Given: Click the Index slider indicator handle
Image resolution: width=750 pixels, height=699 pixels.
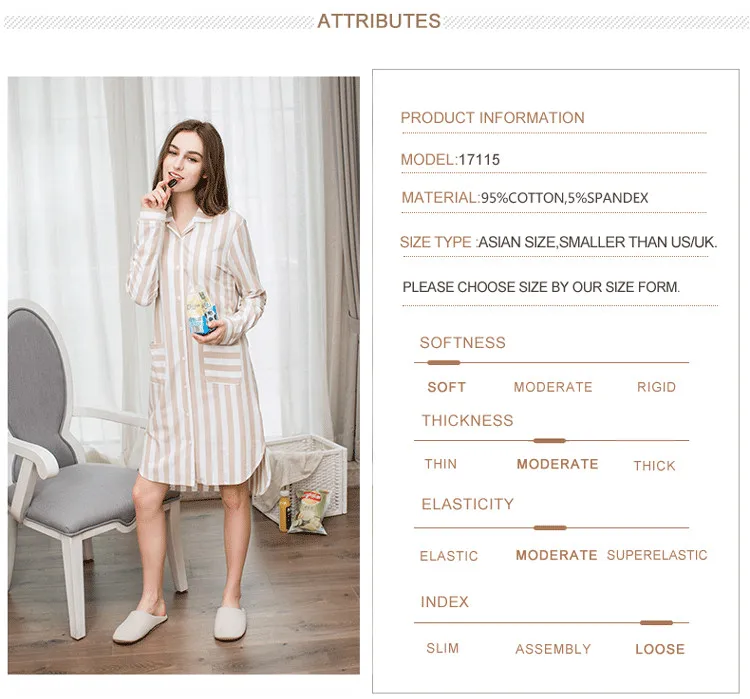Looking at the screenshot, I should [656, 622].
